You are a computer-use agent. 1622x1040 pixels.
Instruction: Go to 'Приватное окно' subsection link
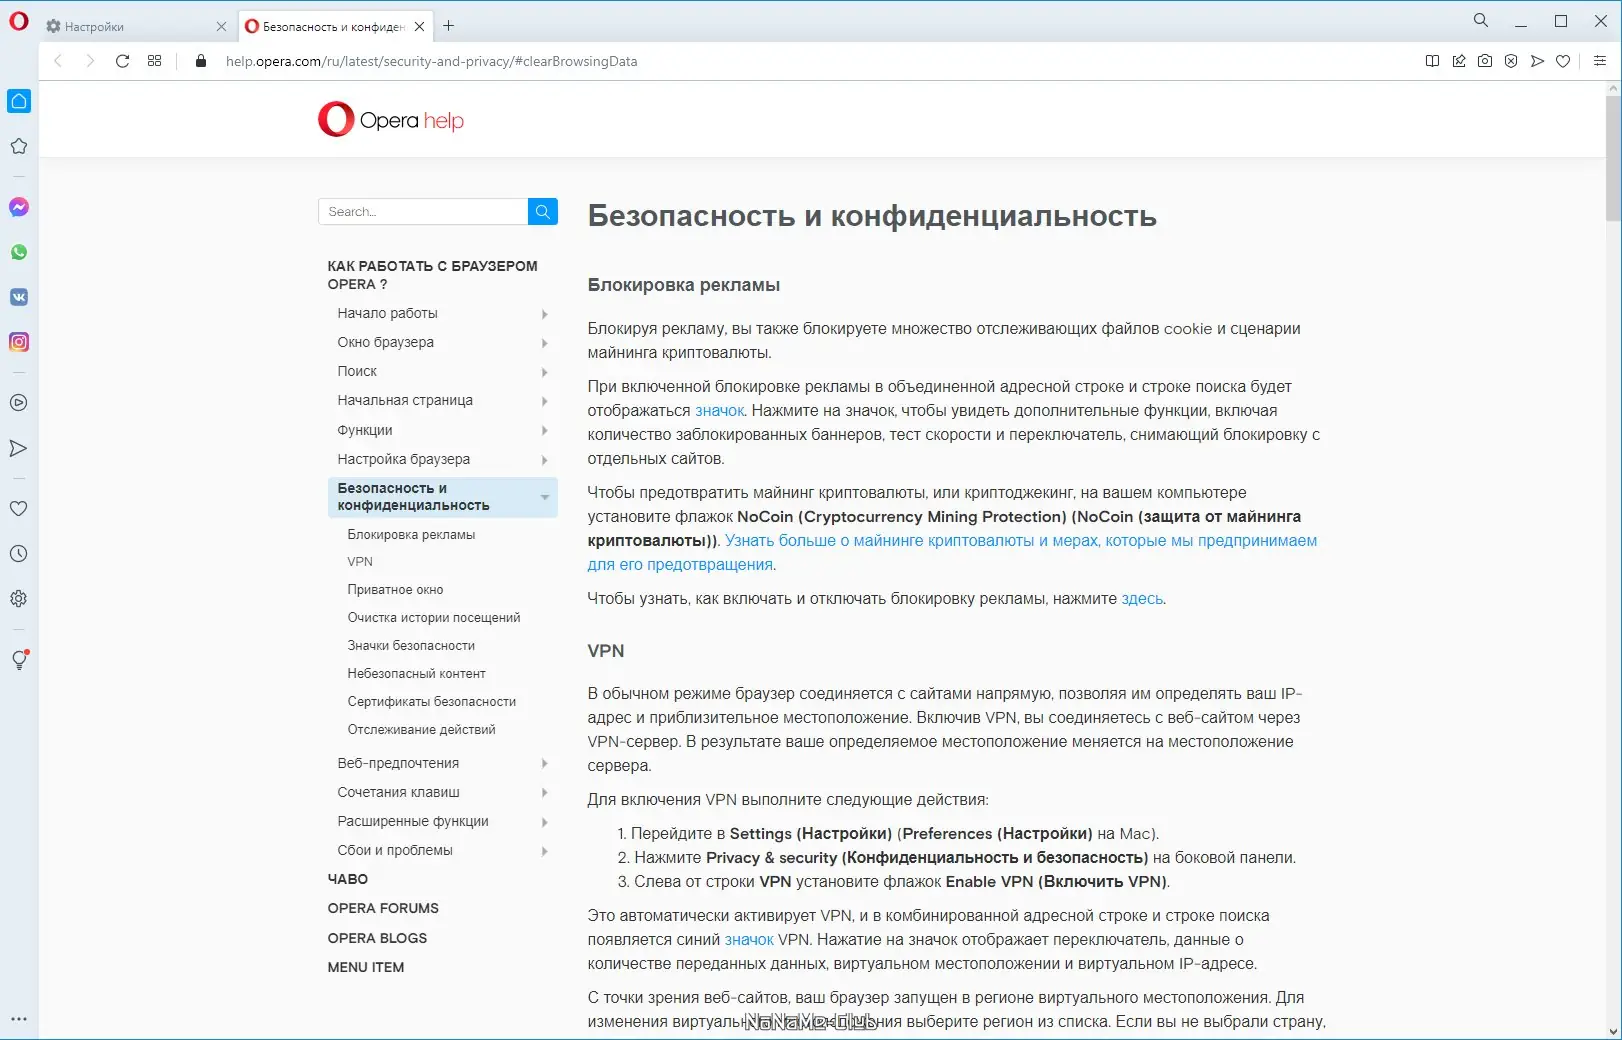[x=395, y=590]
